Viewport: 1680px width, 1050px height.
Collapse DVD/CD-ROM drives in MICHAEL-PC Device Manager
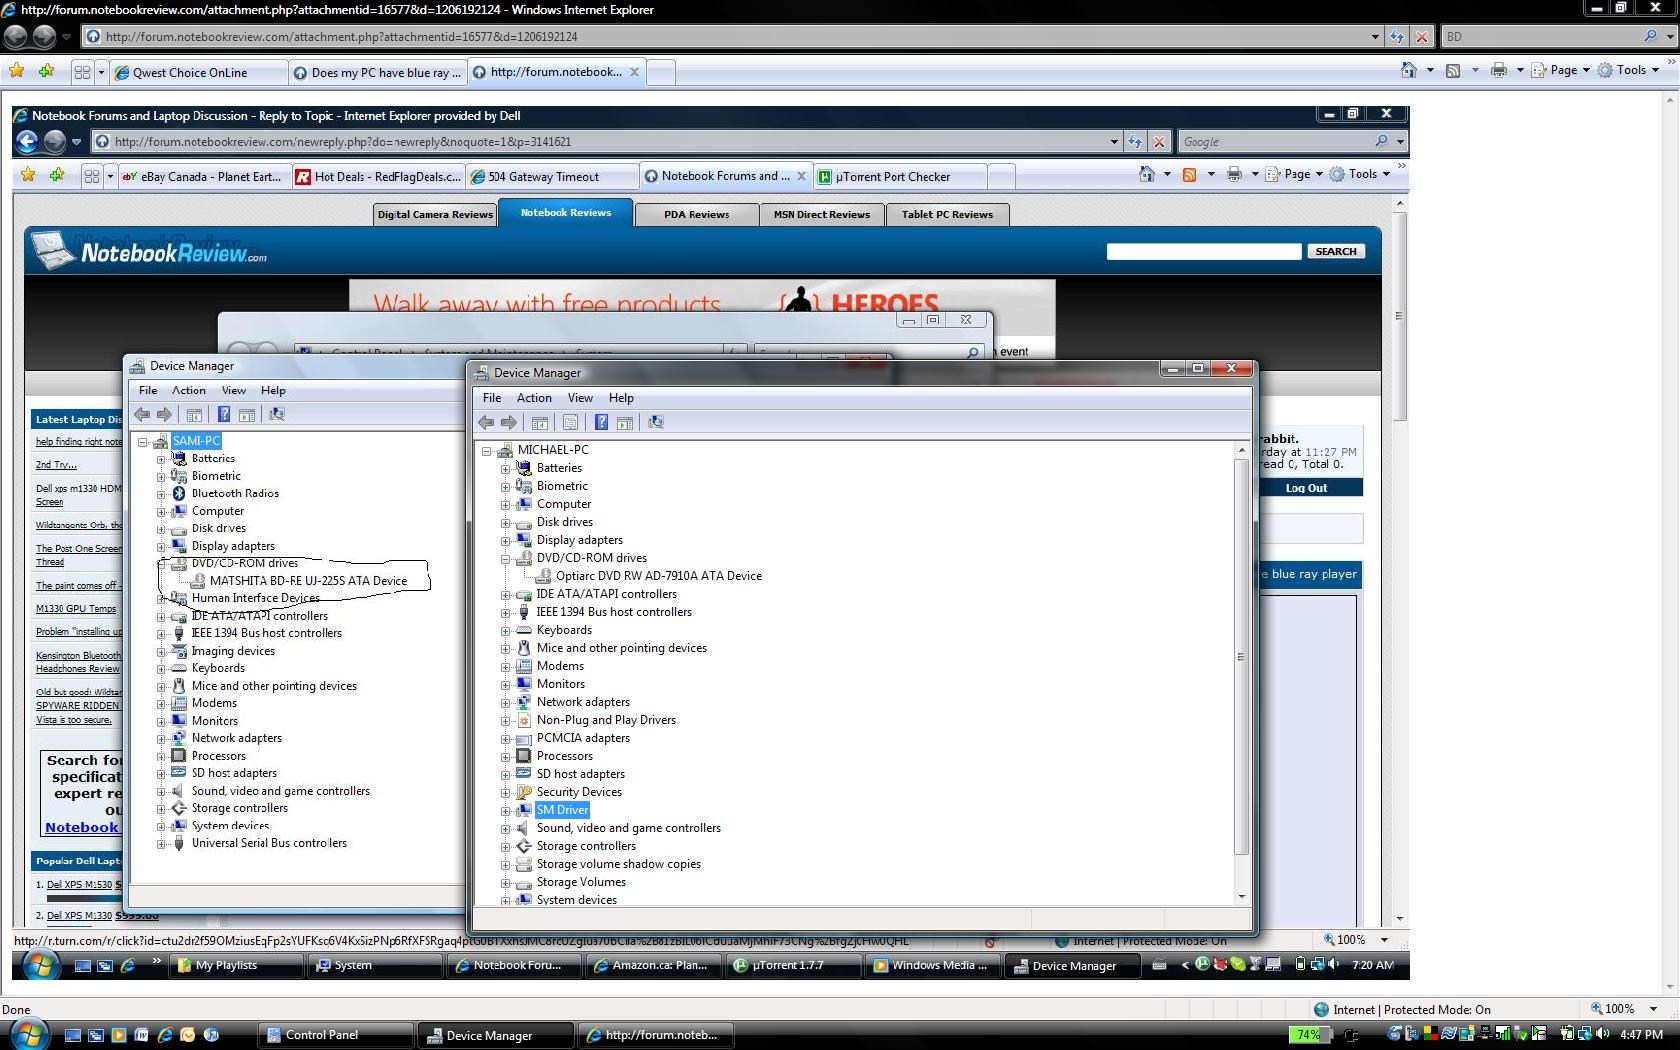505,558
